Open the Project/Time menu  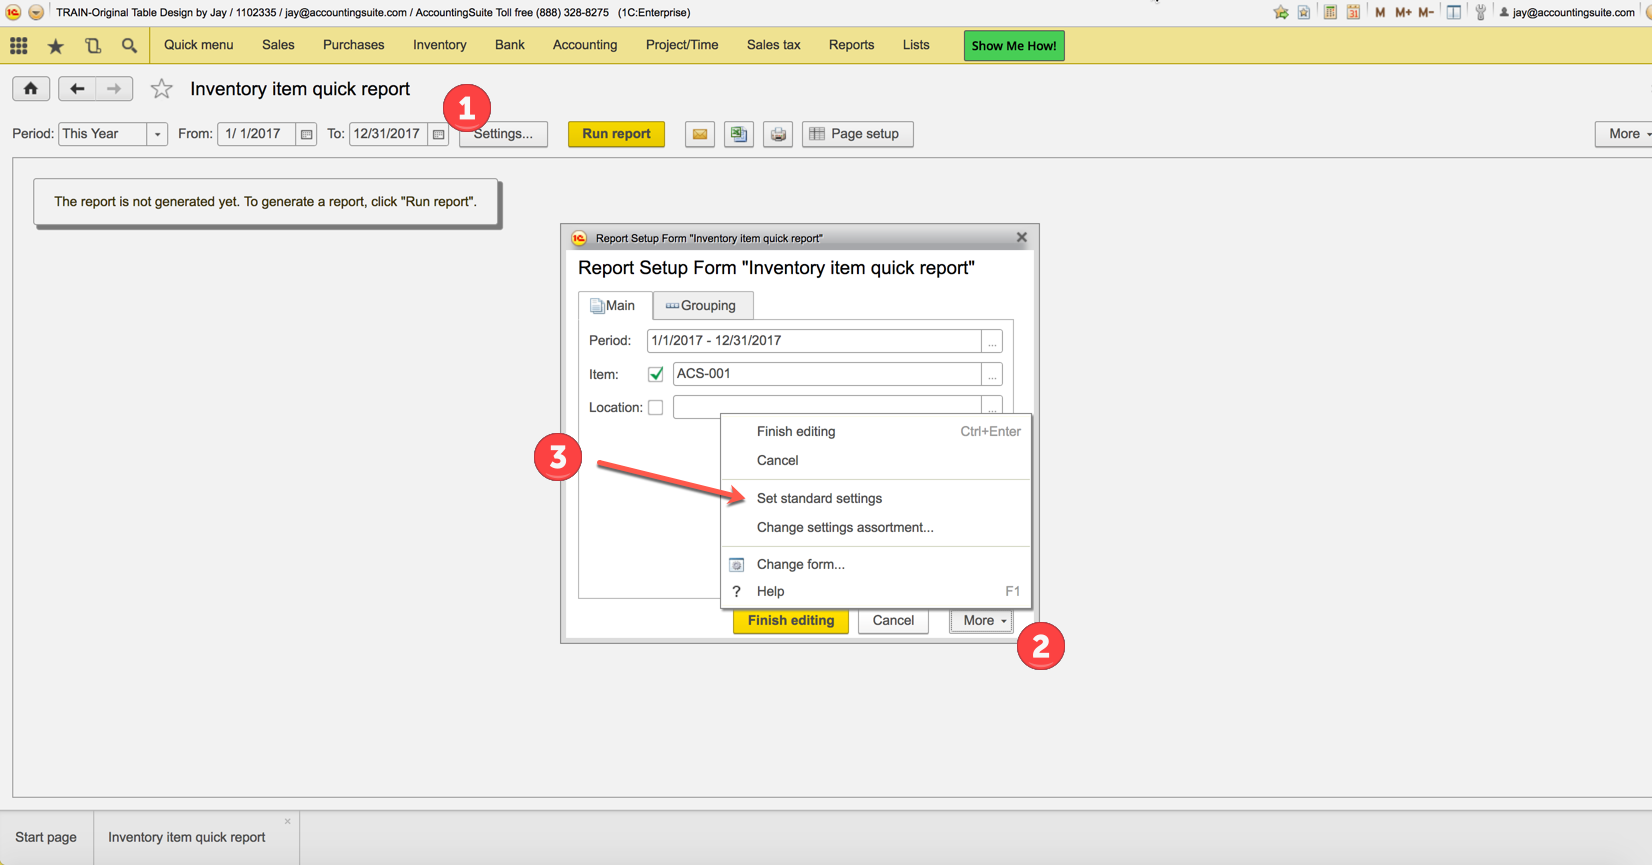point(682,45)
